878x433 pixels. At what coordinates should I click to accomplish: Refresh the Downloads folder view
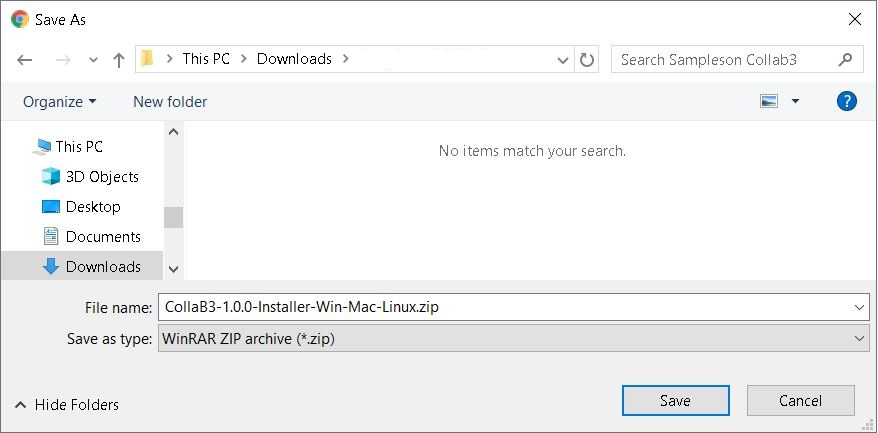click(x=587, y=59)
